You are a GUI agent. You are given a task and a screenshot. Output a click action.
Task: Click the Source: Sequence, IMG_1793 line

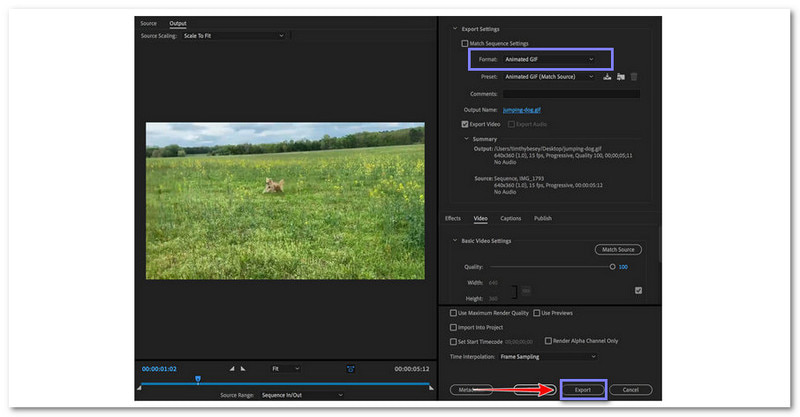pos(509,179)
